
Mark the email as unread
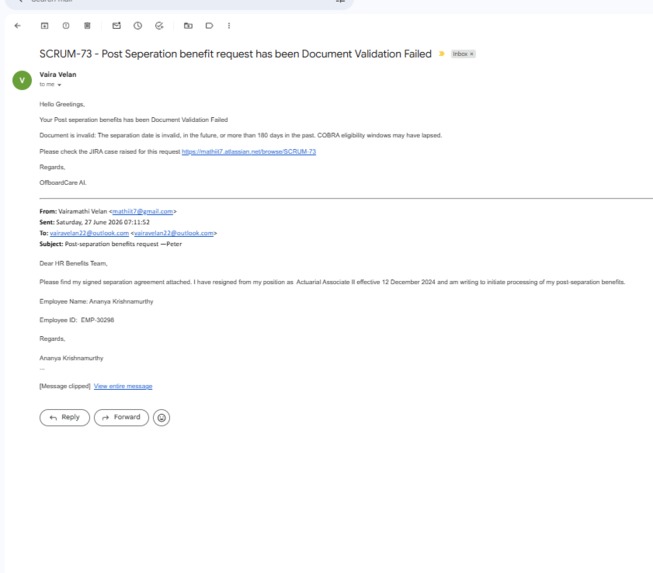click(x=117, y=26)
